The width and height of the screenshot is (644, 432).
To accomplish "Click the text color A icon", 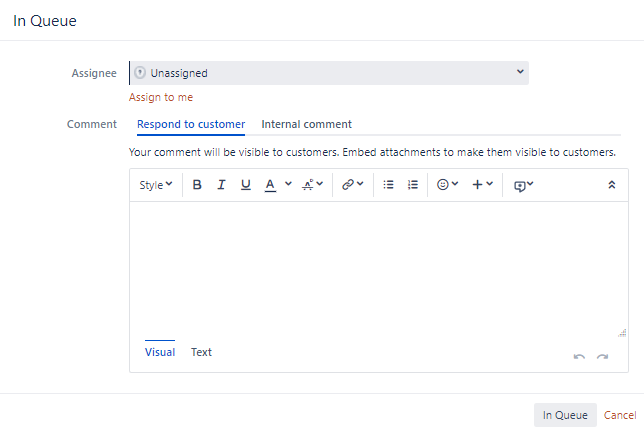I will (270, 185).
